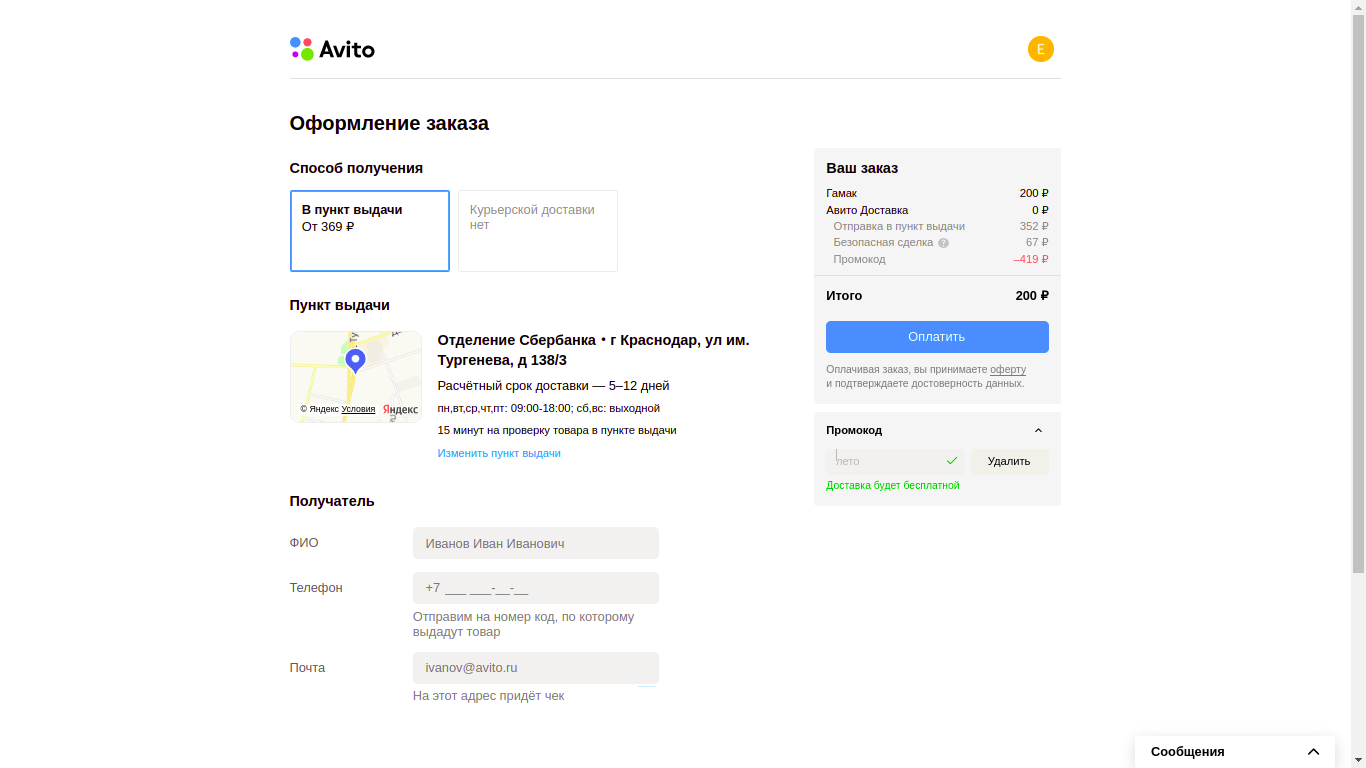Click "Изменить пункт выдачи" link

(x=499, y=453)
